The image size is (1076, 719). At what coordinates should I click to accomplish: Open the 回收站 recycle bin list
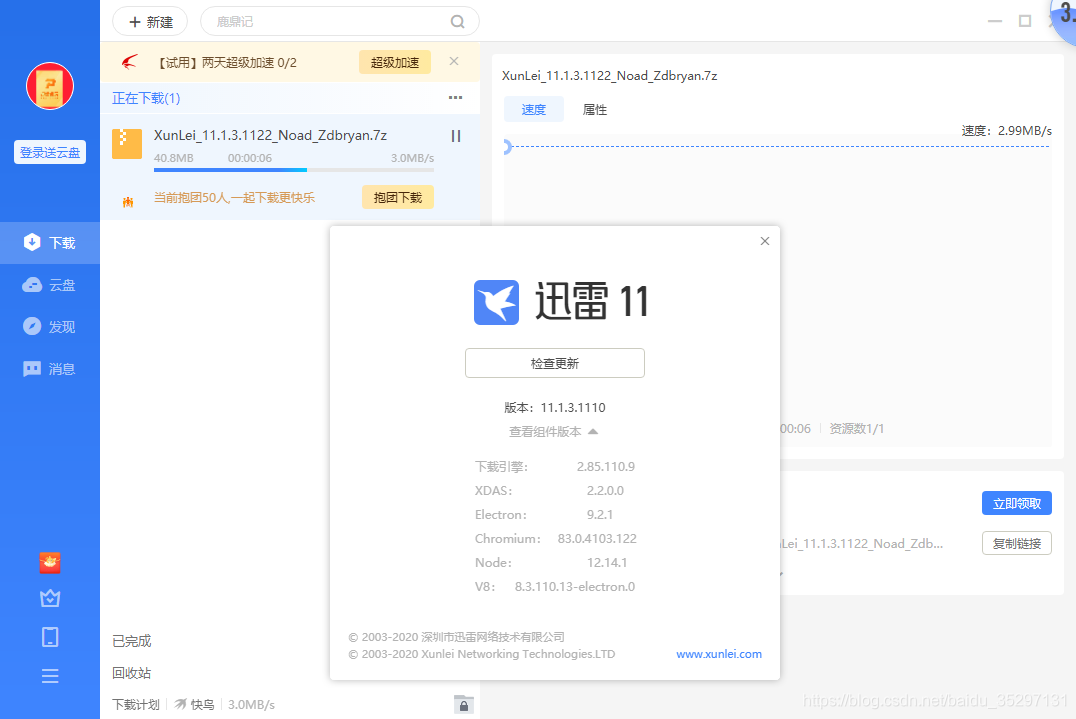(132, 673)
